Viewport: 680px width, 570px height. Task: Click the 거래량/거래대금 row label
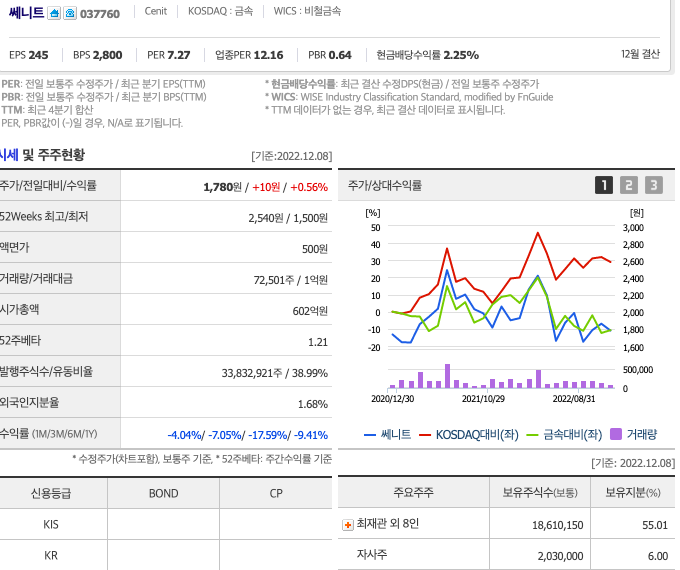coord(36,278)
